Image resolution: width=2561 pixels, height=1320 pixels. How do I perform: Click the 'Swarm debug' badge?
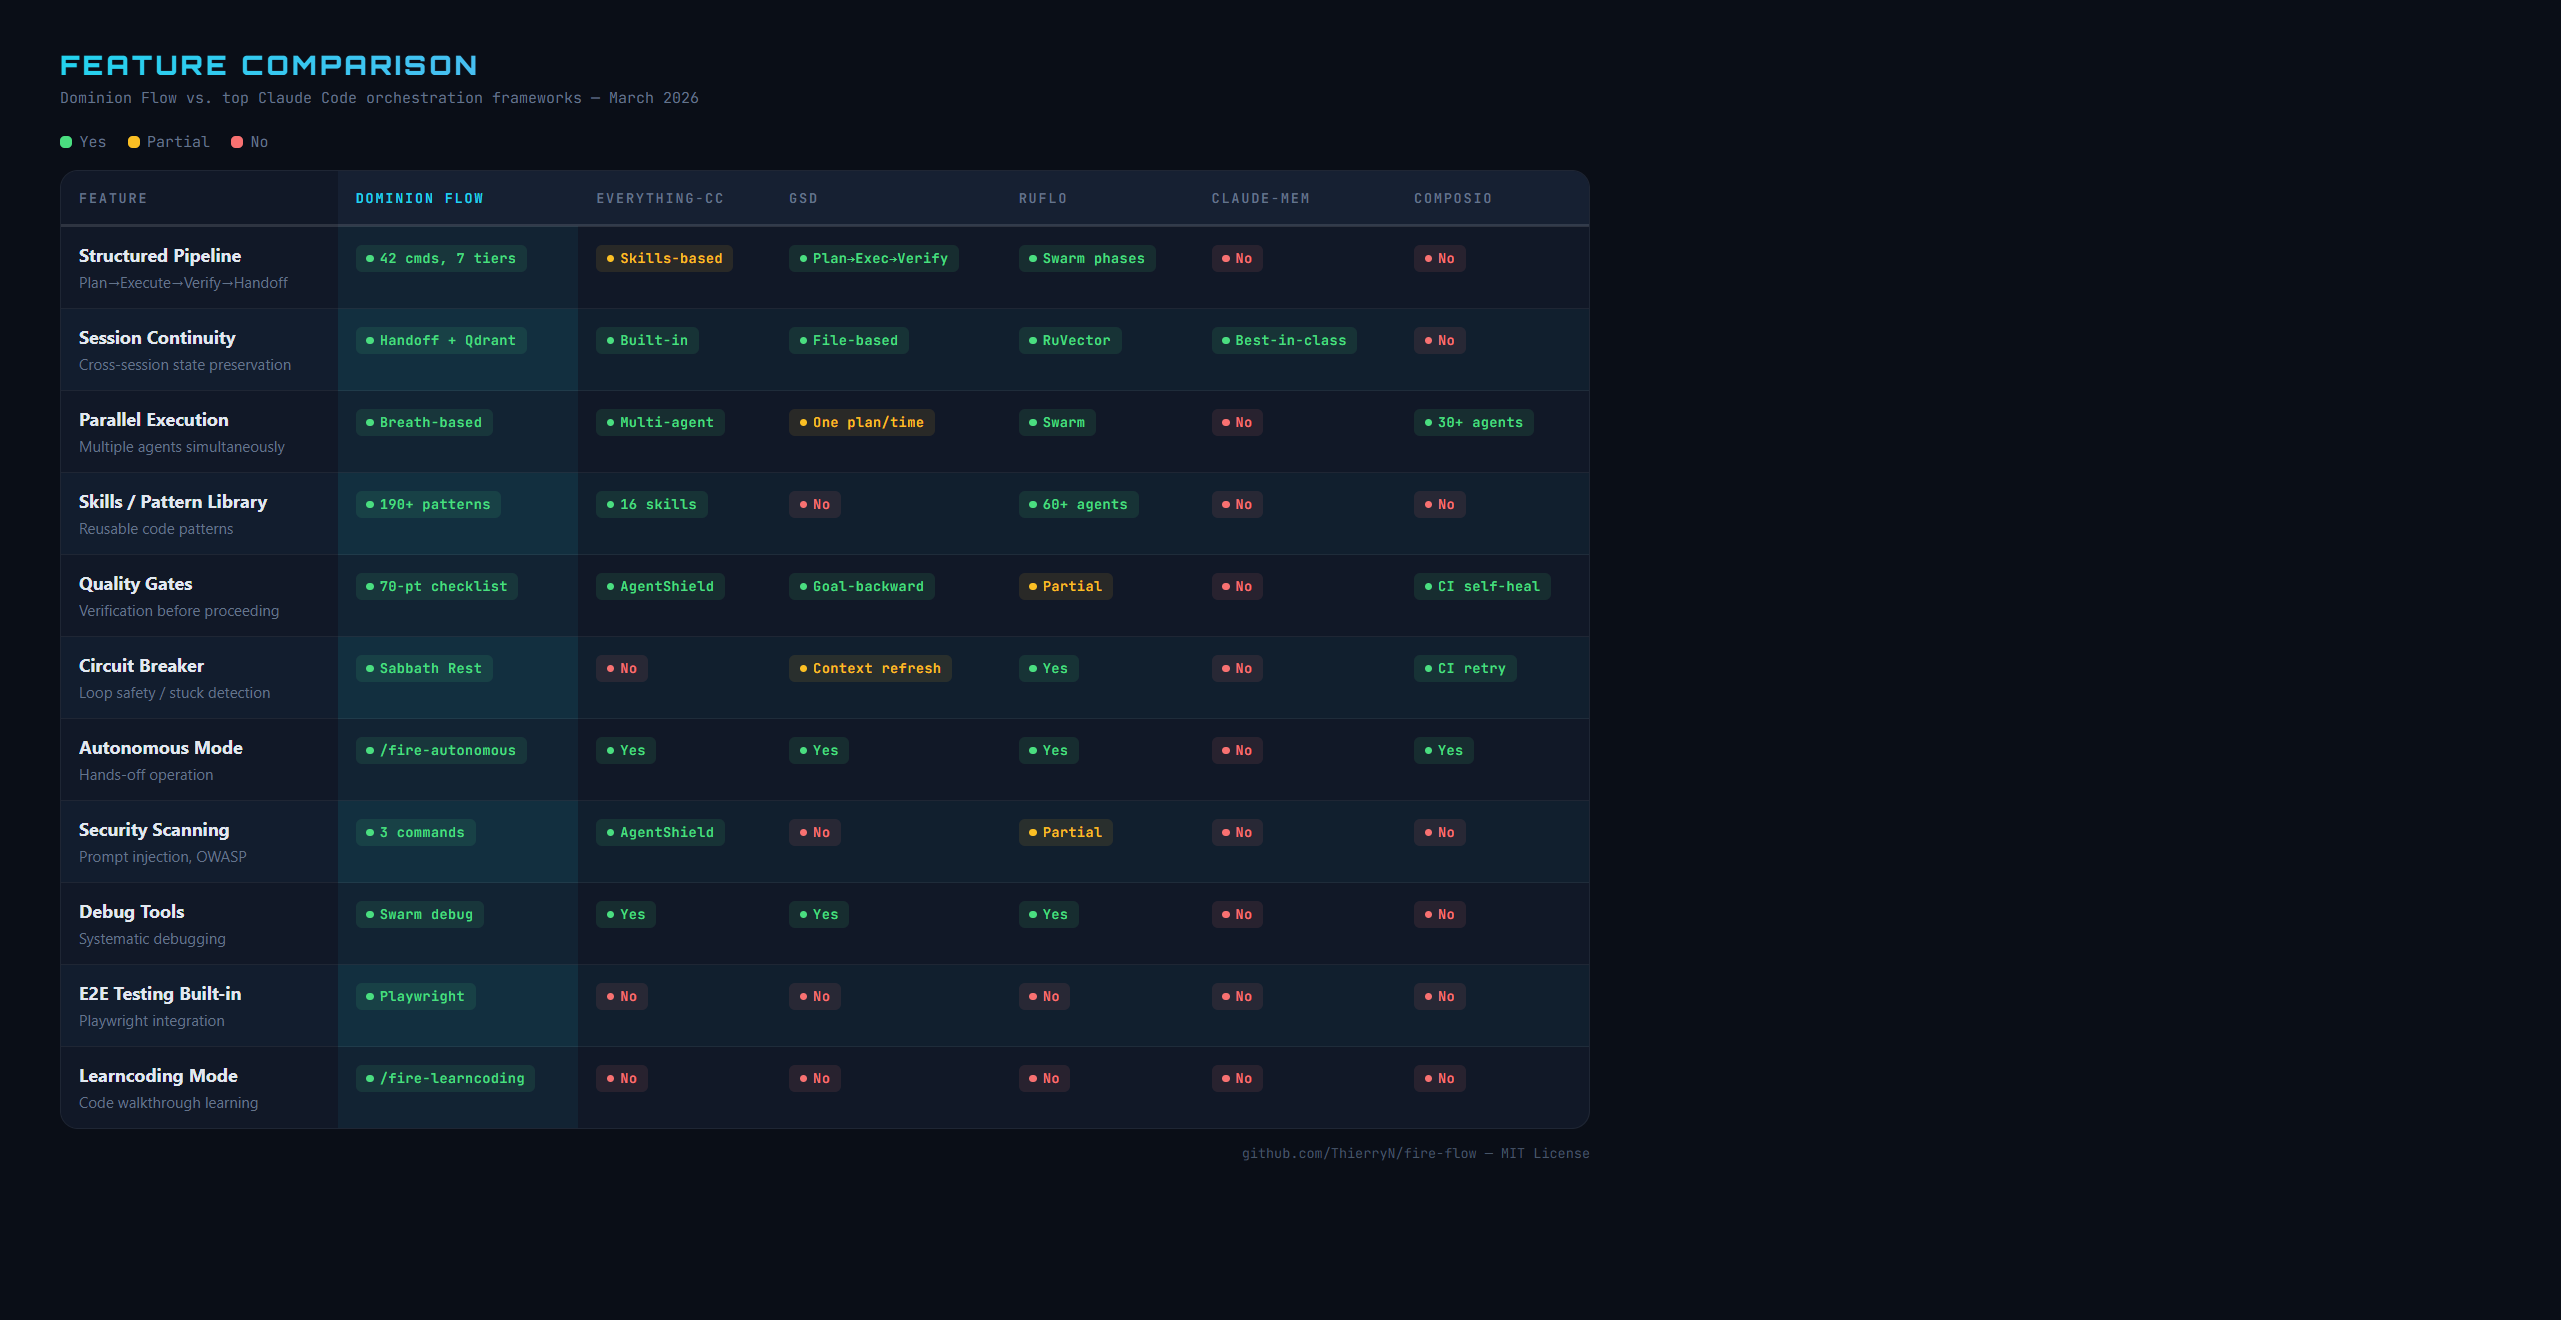click(420, 915)
